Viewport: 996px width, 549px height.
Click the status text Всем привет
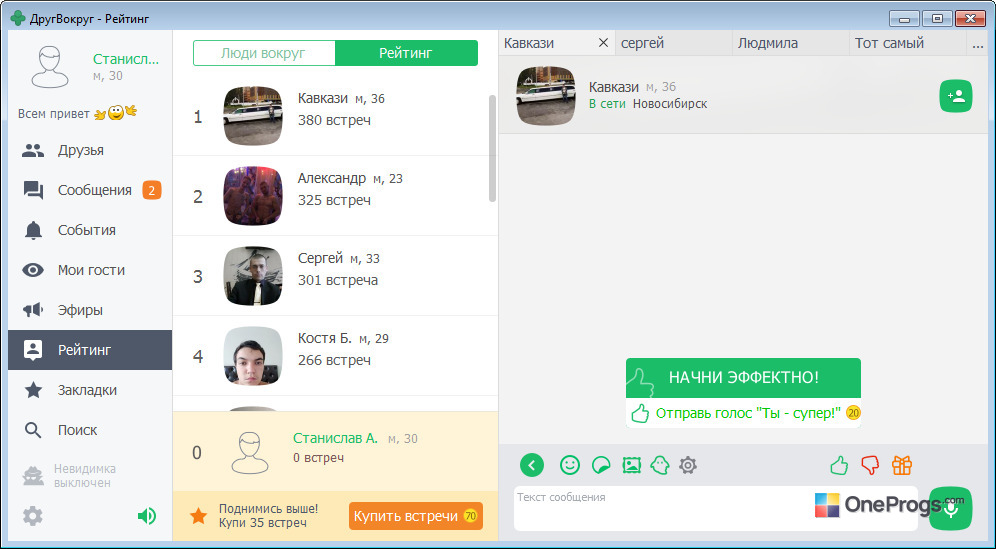point(53,114)
